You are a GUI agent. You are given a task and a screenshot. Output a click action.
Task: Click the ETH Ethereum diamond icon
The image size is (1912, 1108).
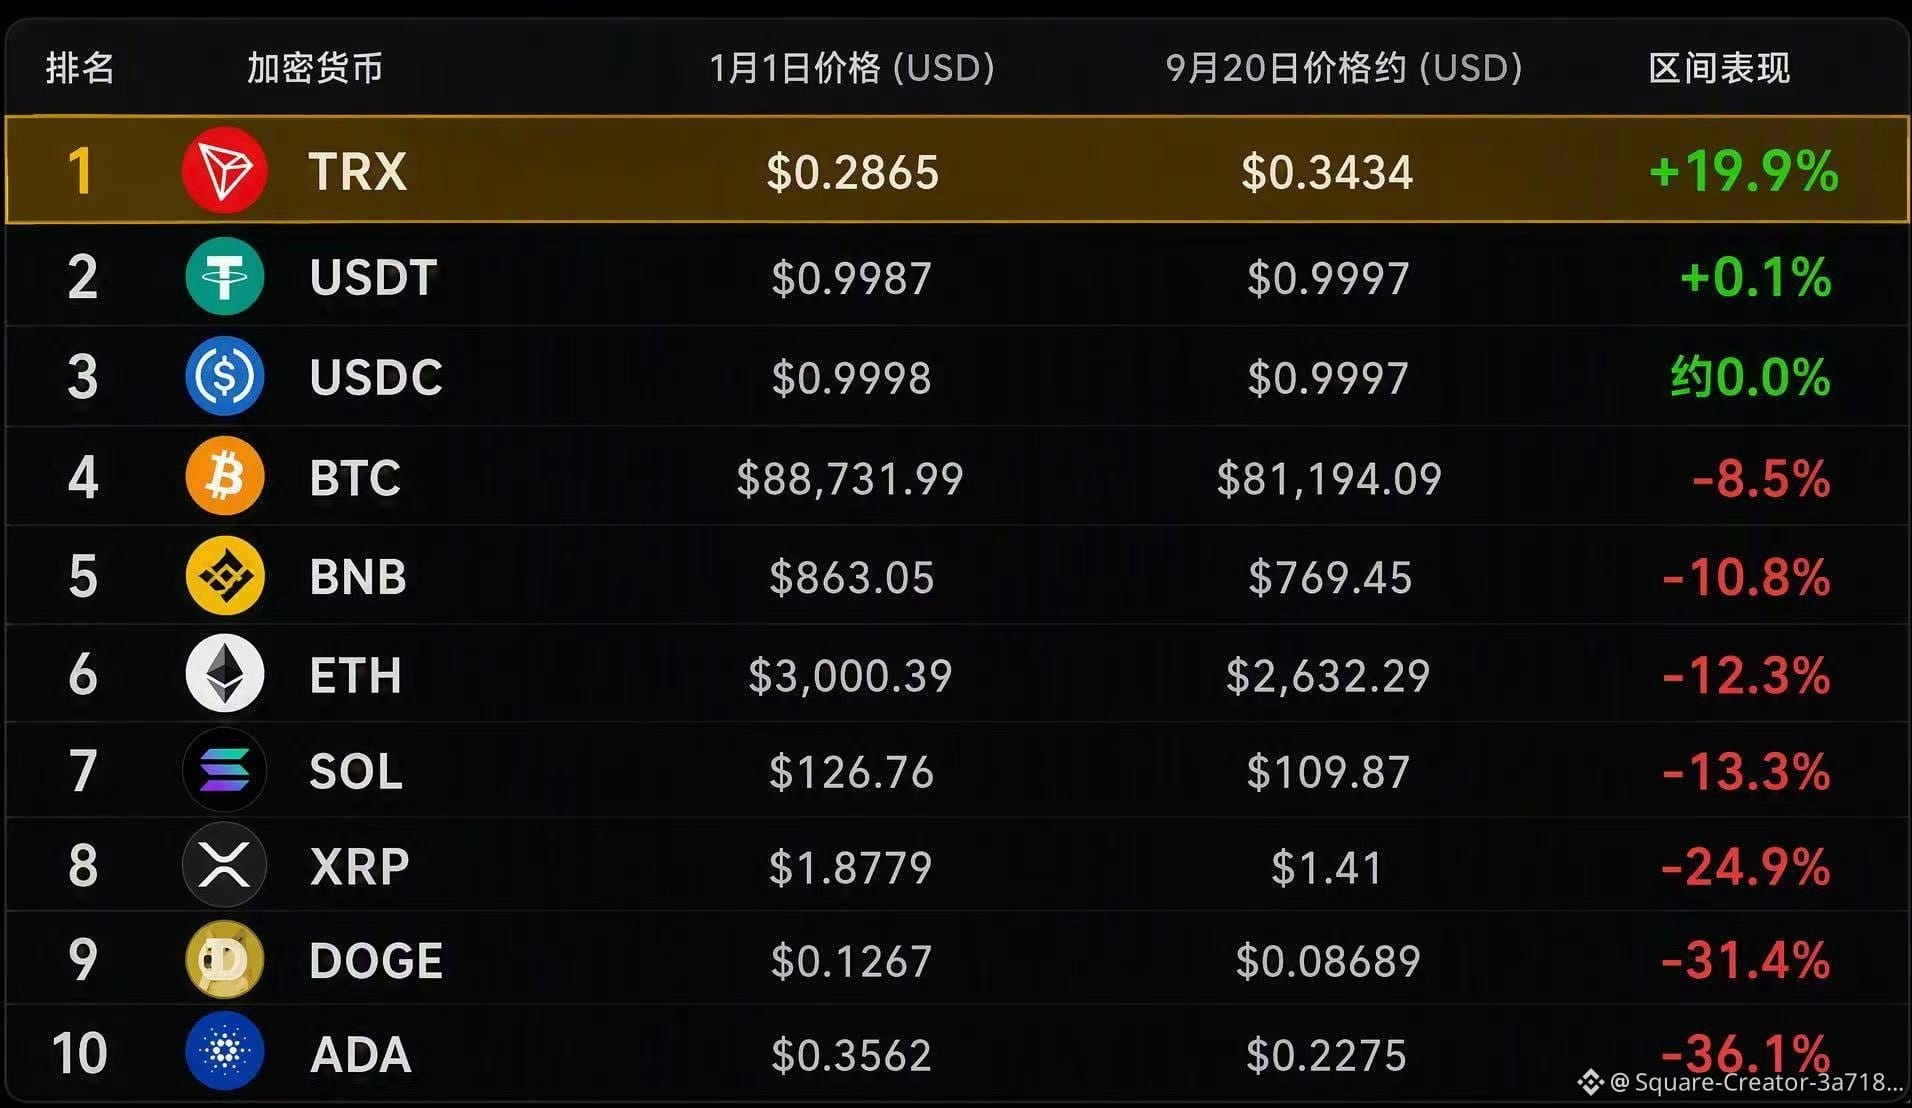(225, 673)
